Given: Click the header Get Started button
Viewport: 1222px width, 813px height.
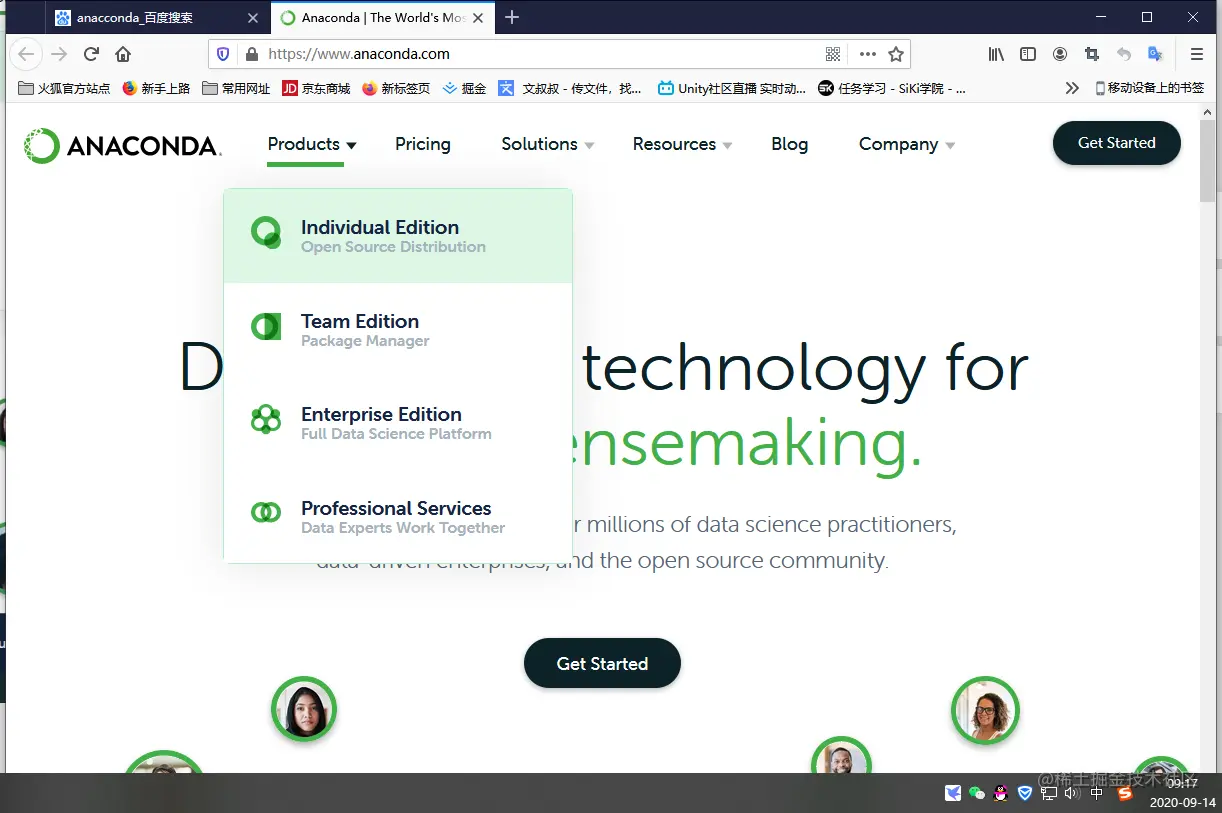Looking at the screenshot, I should tap(1117, 143).
